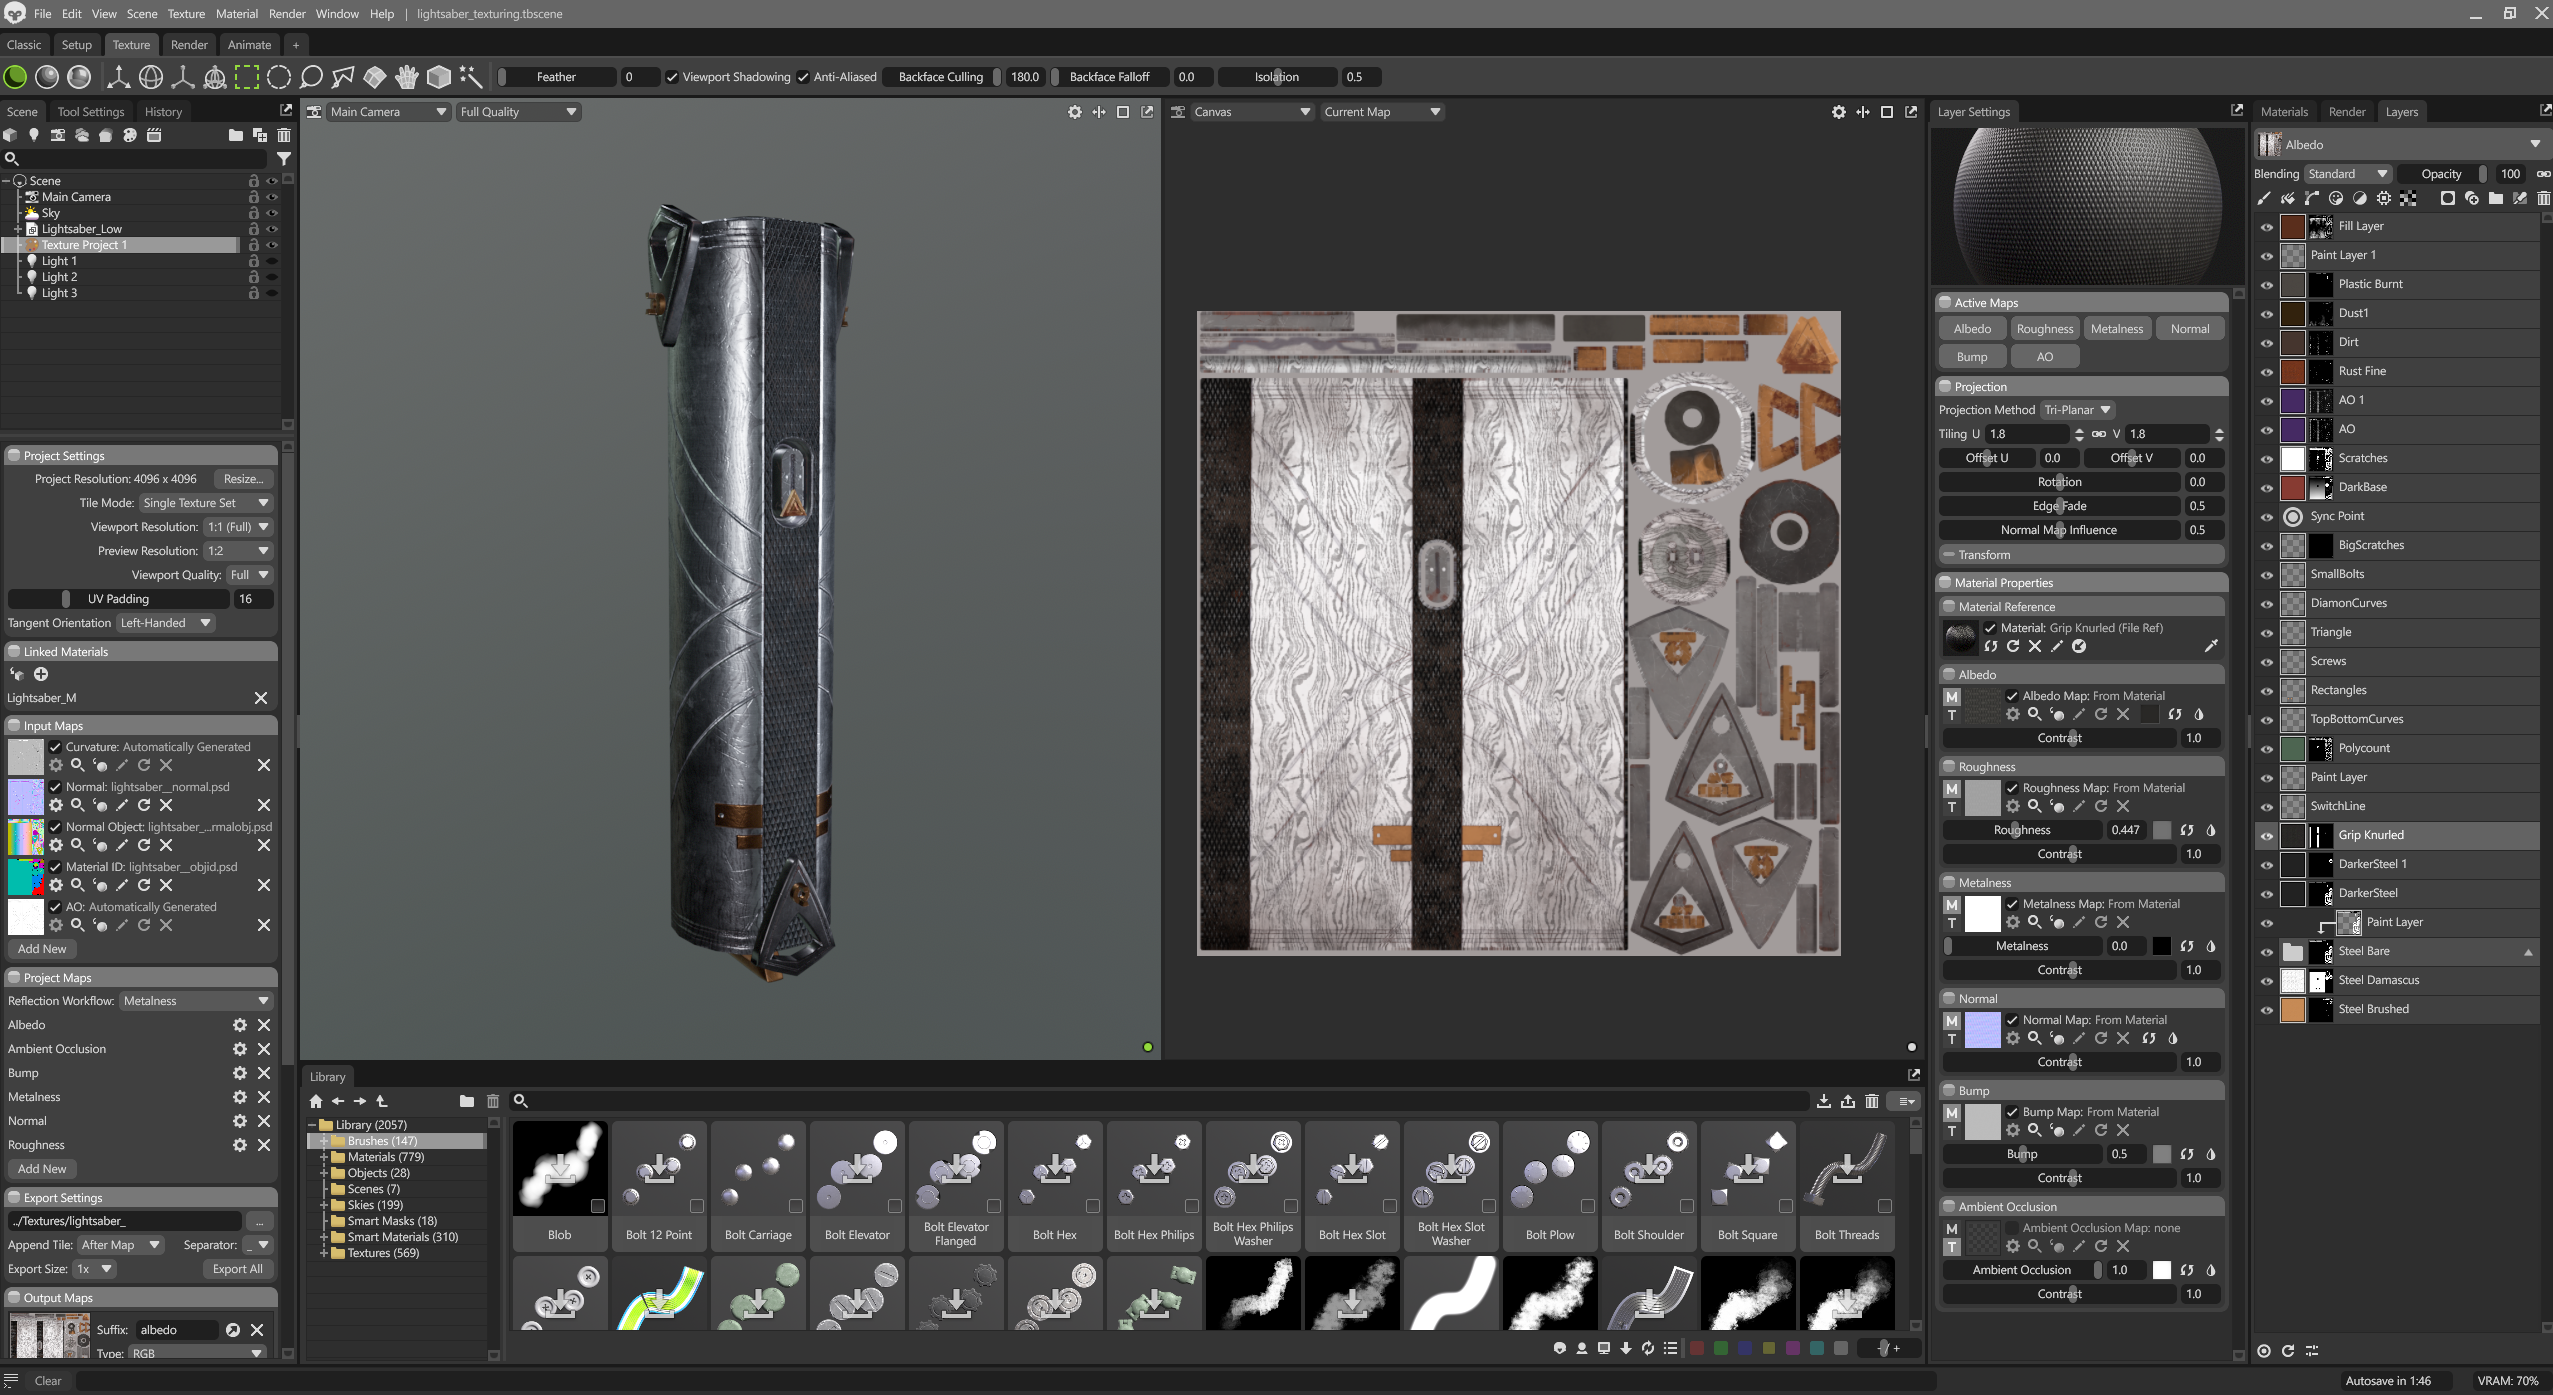The width and height of the screenshot is (2553, 1395).
Task: Add a new folder in Layers panel
Action: pyautogui.click(x=2495, y=198)
